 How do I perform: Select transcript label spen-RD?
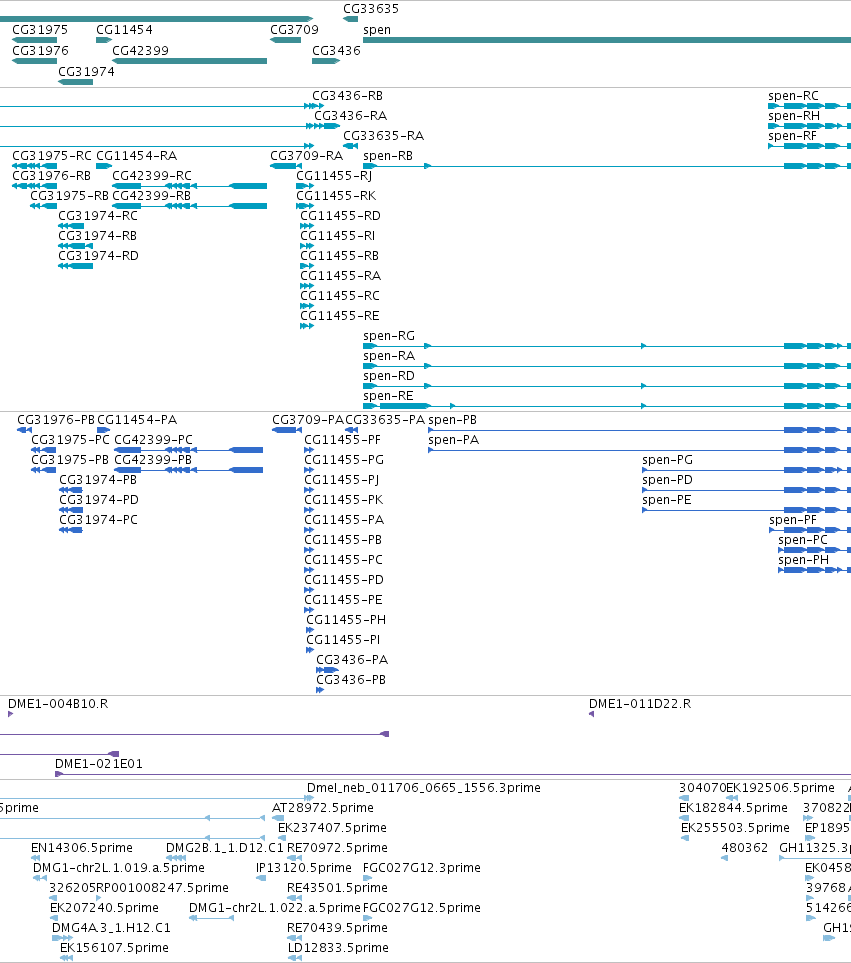point(389,376)
